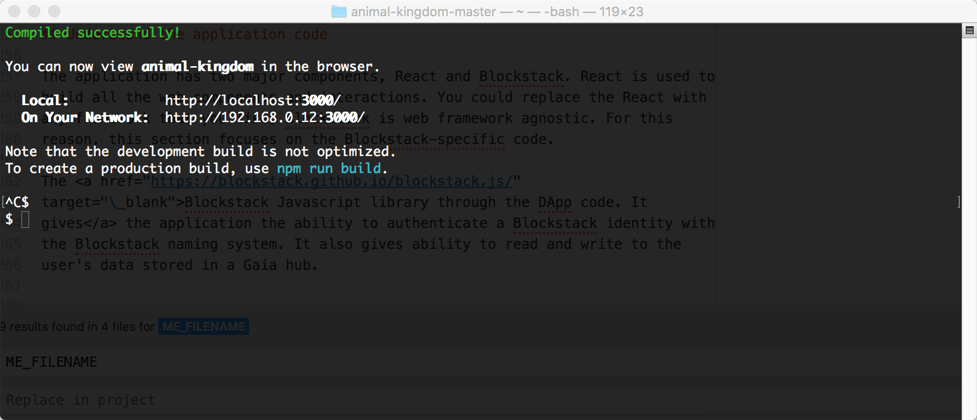This screenshot has width=977, height=420.
Task: Click the '9 results found in 4 files' text
Action: [x=76, y=326]
